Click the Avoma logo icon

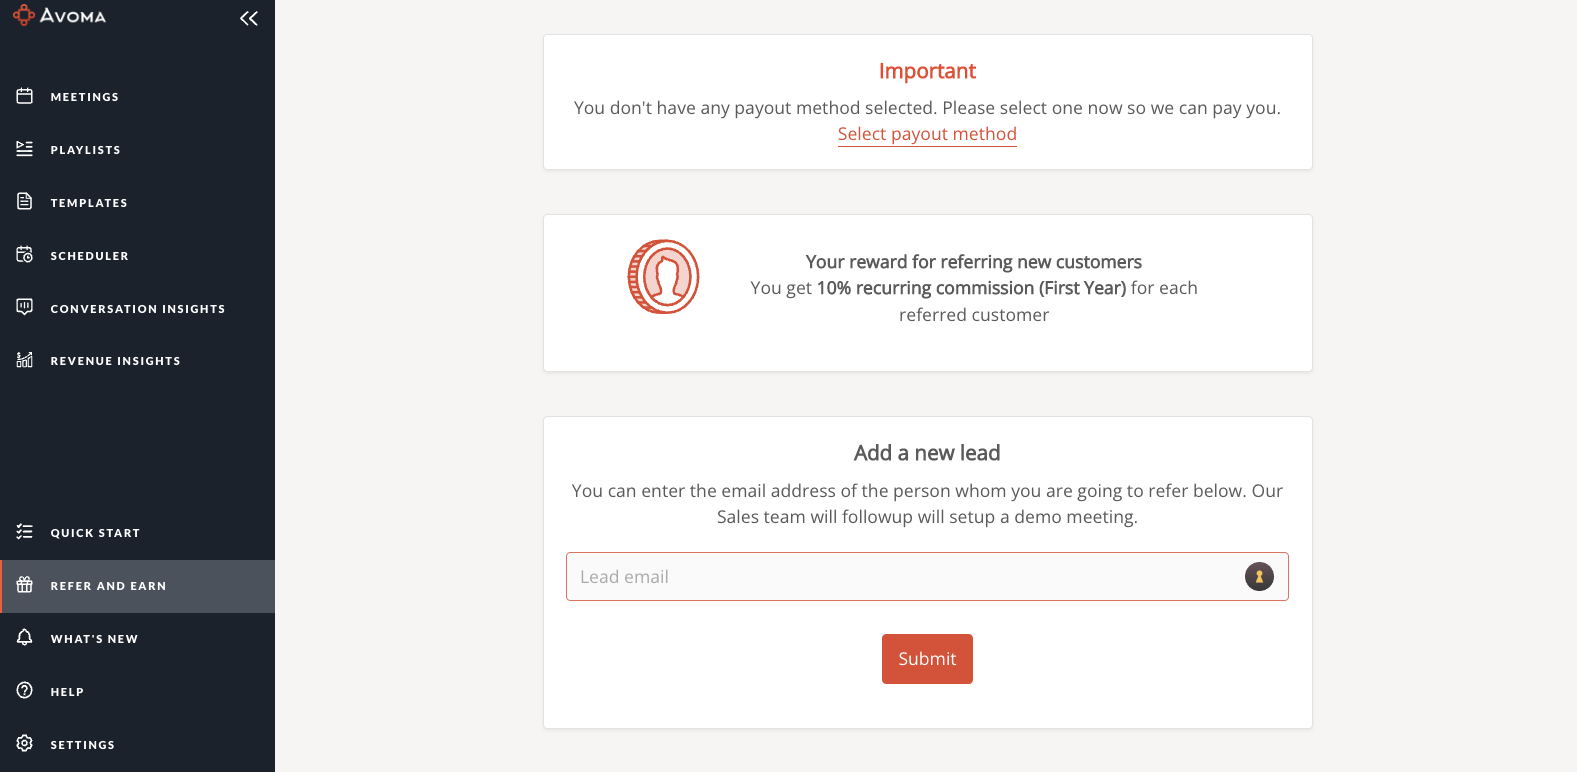[23, 16]
